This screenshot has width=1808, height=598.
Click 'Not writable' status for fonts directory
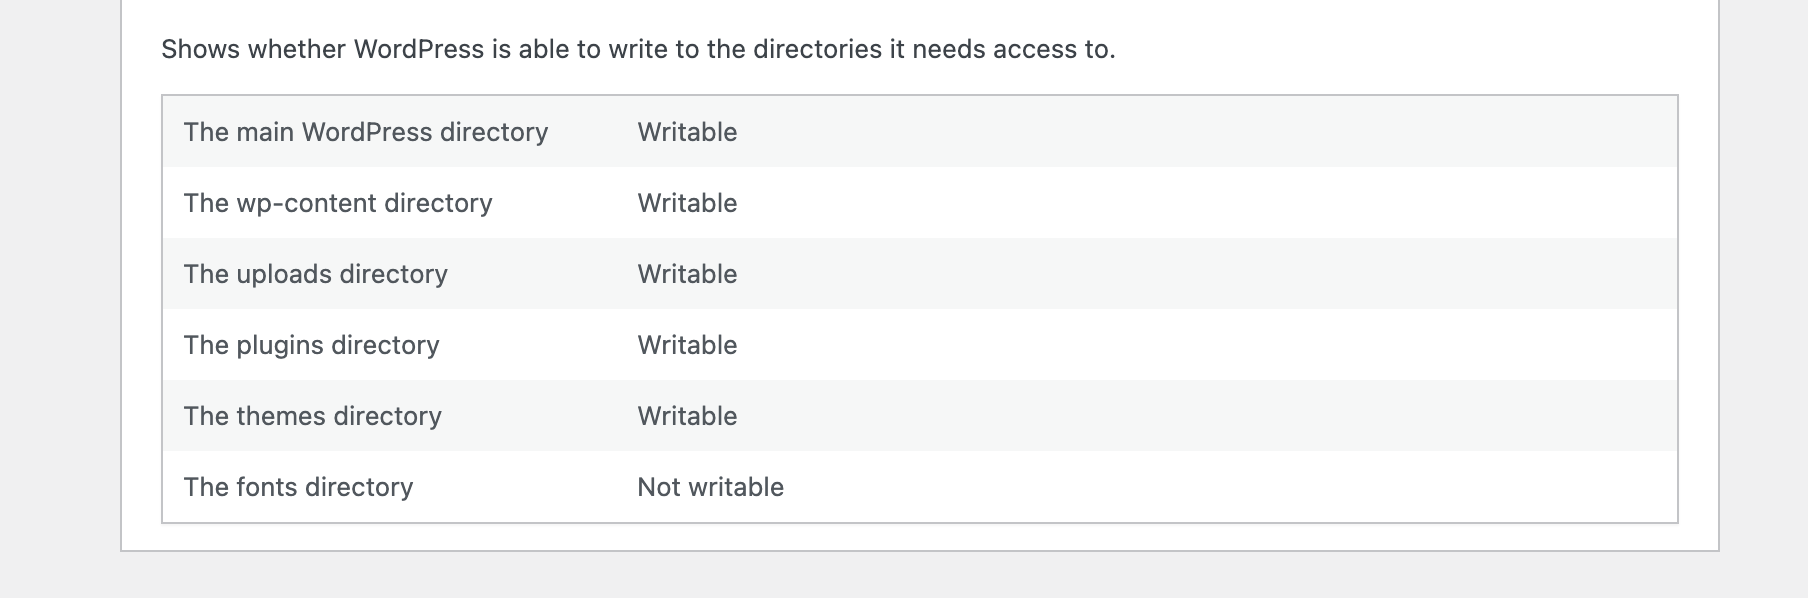coord(711,487)
